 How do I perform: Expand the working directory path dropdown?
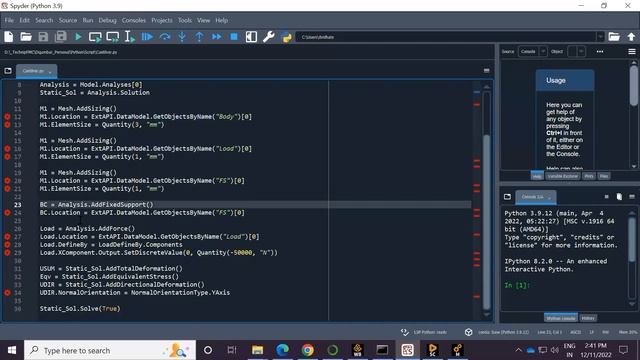coord(600,37)
